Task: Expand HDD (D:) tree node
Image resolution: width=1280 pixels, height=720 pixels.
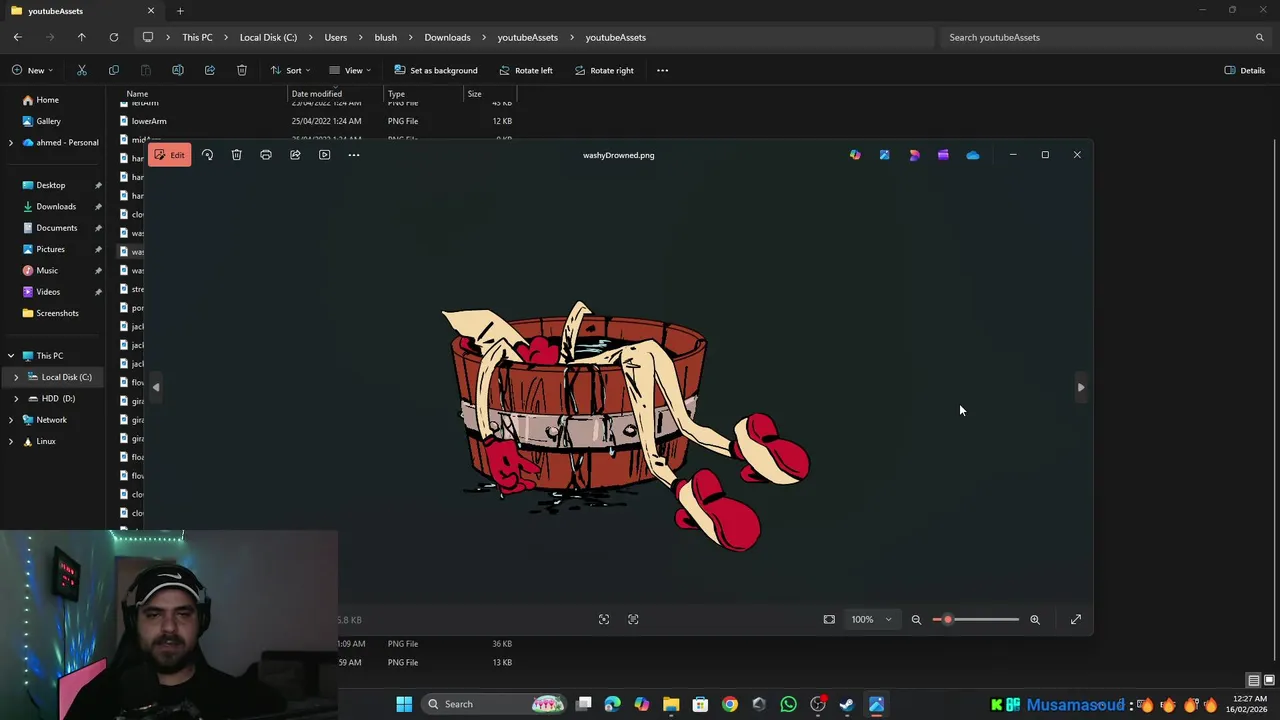Action: (x=16, y=398)
